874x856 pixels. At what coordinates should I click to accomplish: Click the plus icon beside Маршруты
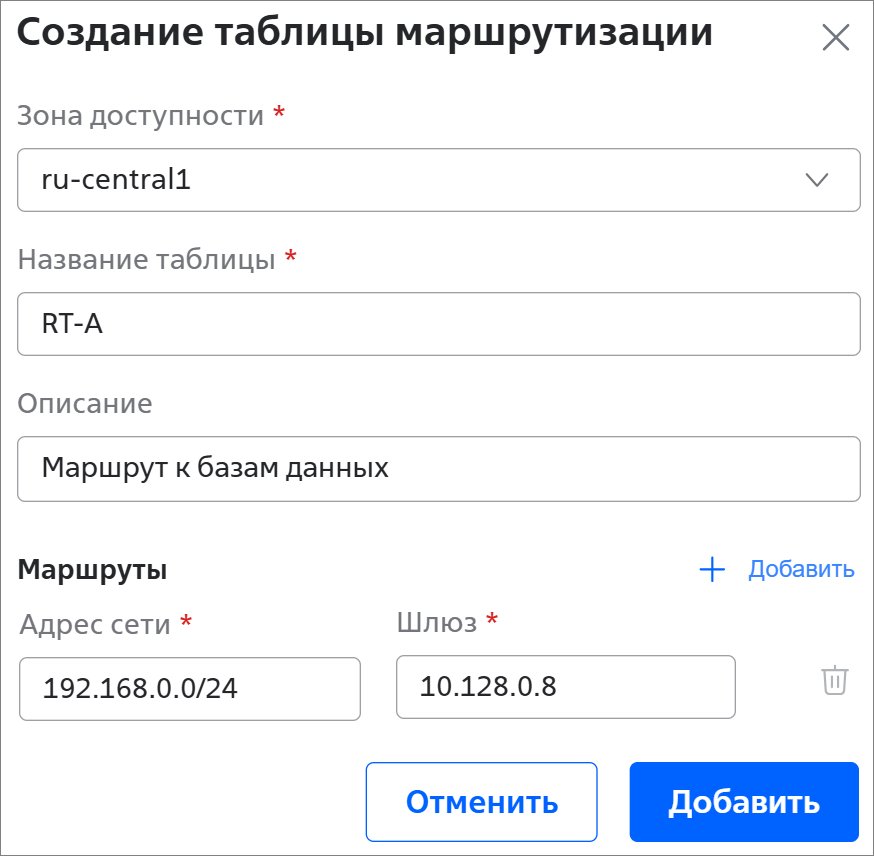coord(711,570)
